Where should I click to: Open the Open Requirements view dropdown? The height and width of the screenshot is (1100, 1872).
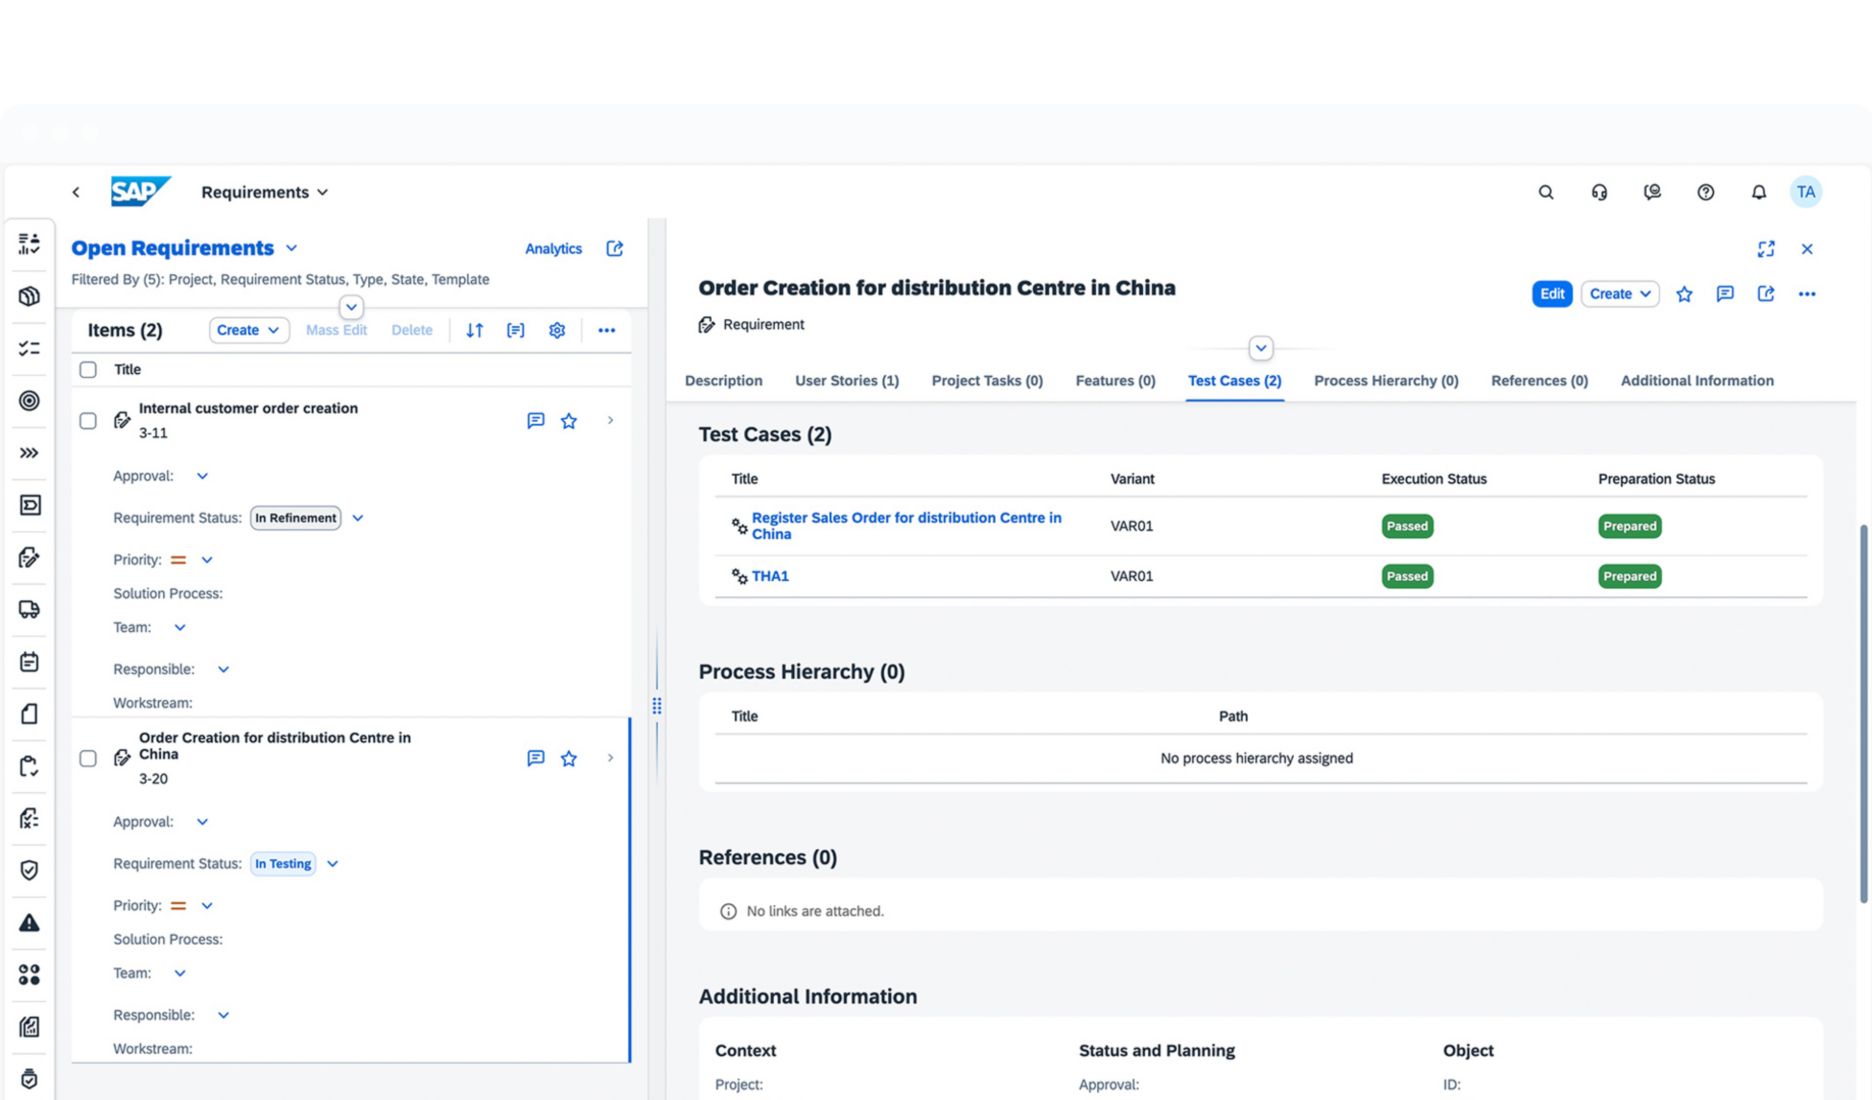pos(292,248)
